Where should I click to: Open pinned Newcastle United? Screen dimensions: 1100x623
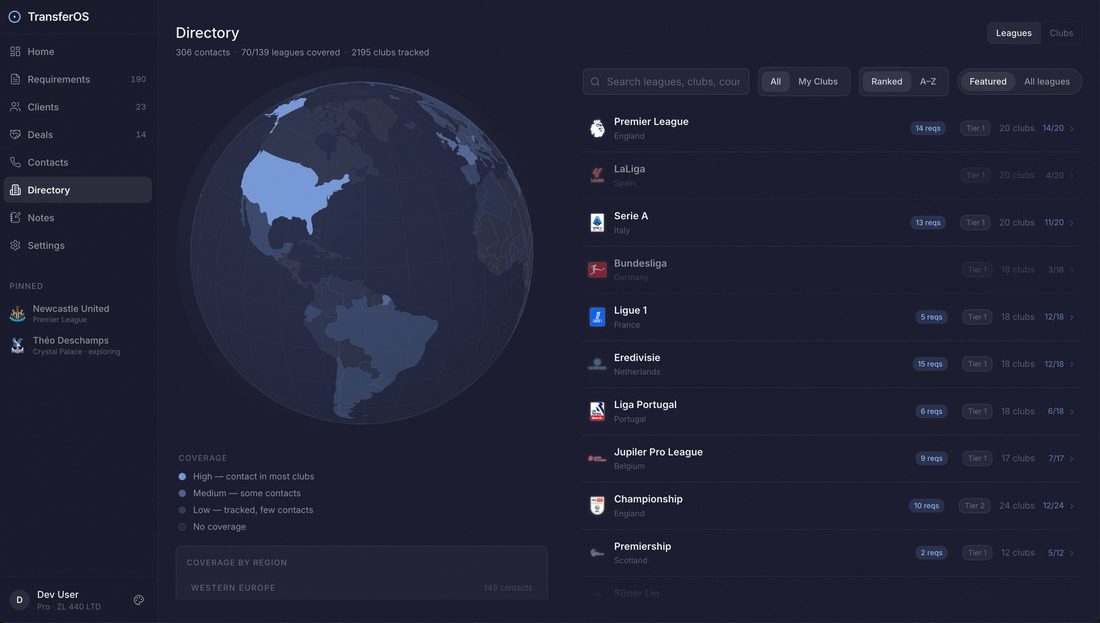pyautogui.click(x=78, y=314)
